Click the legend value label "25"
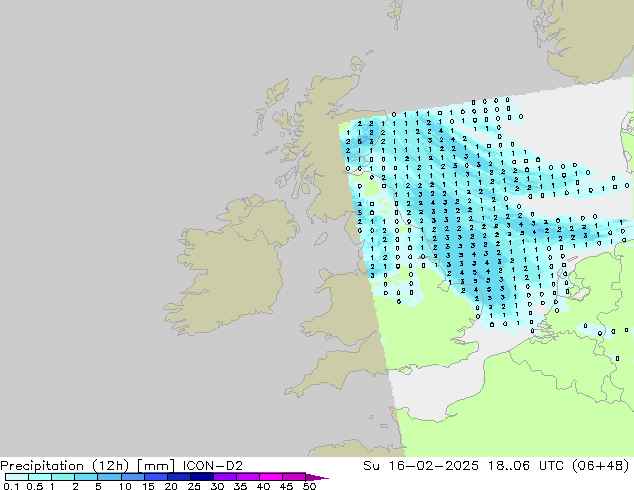 194,486
